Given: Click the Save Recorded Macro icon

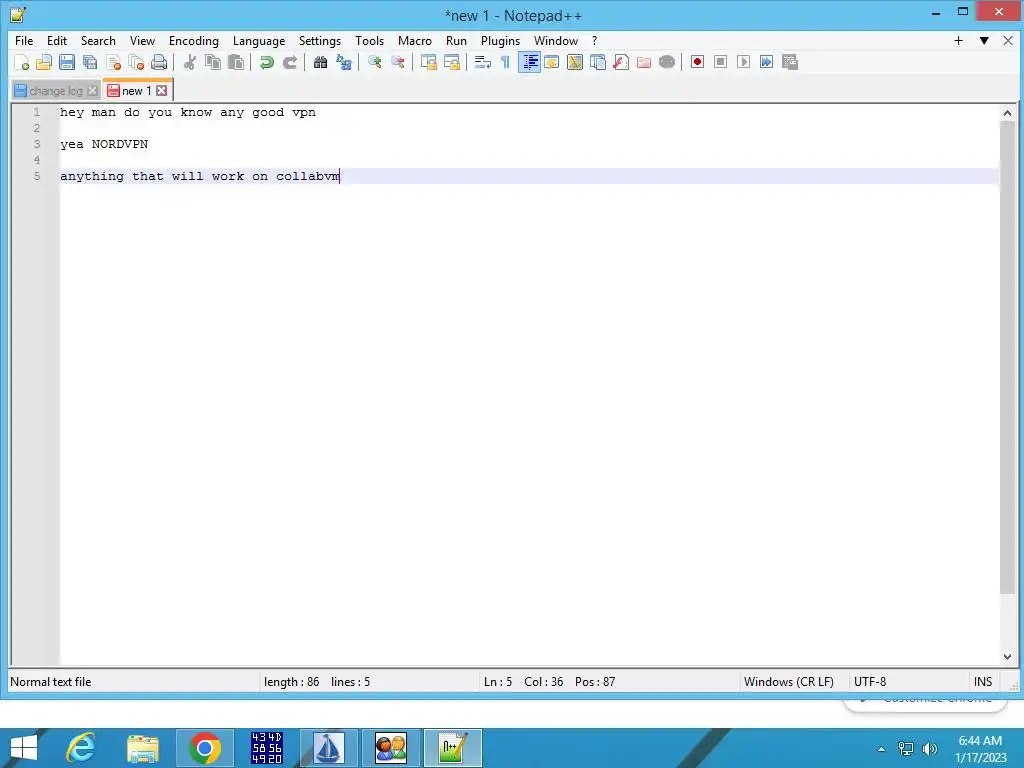Looking at the screenshot, I should pos(790,62).
